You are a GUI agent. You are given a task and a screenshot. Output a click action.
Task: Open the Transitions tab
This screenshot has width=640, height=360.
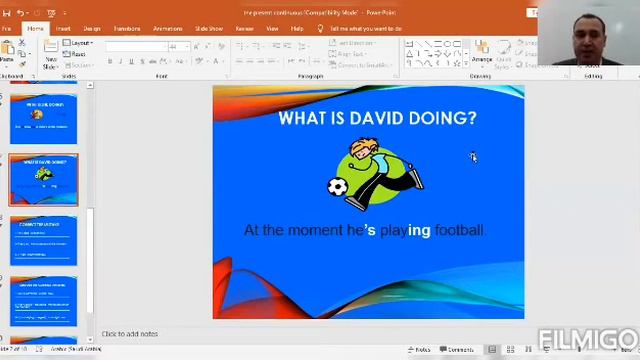[x=127, y=29]
